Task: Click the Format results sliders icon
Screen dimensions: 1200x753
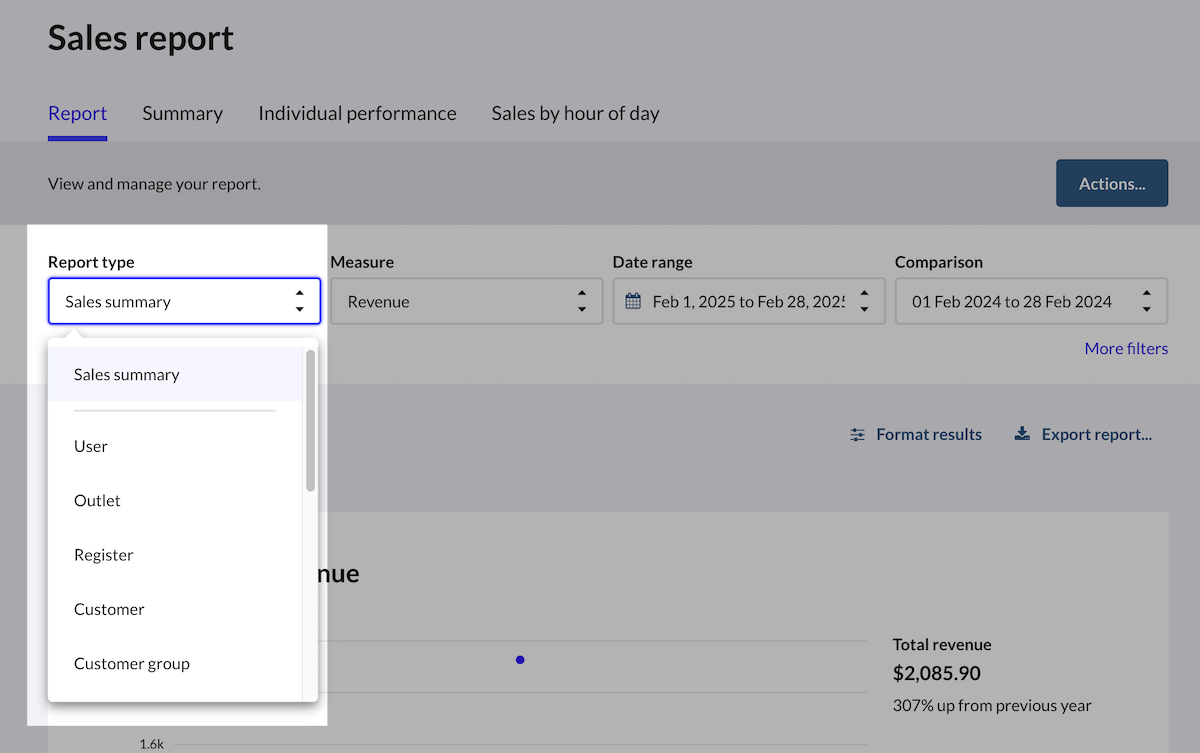Action: [857, 435]
